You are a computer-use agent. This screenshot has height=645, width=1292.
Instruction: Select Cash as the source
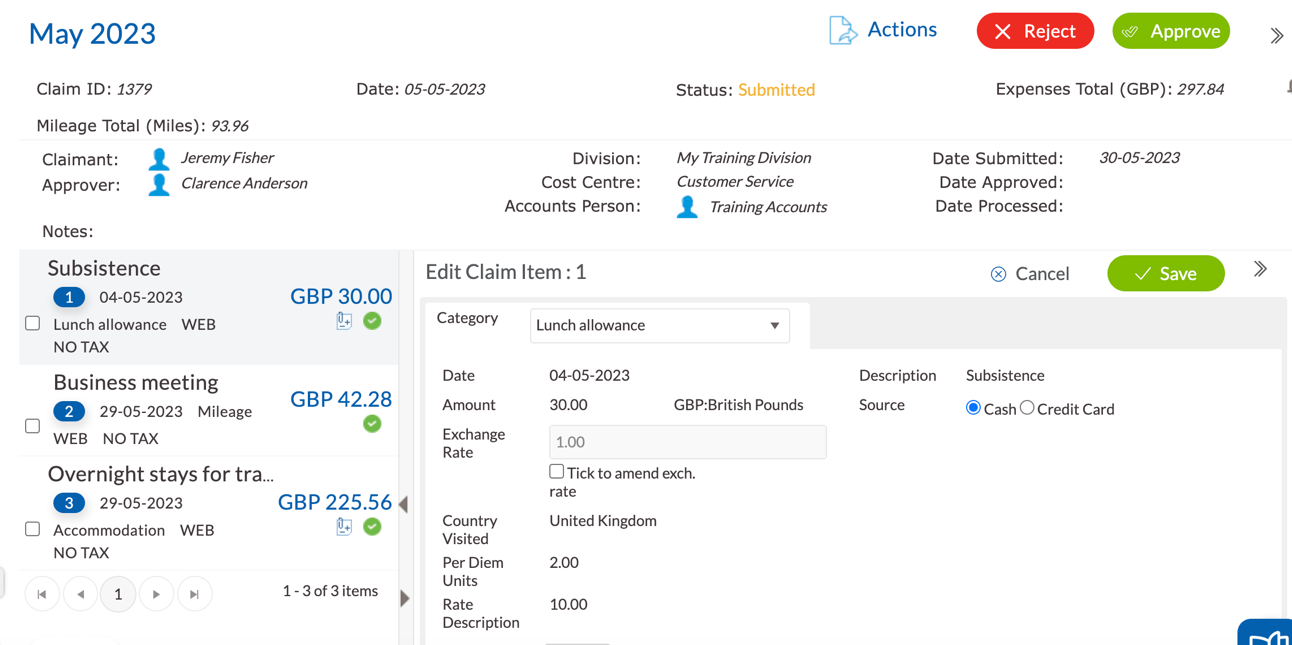(973, 408)
